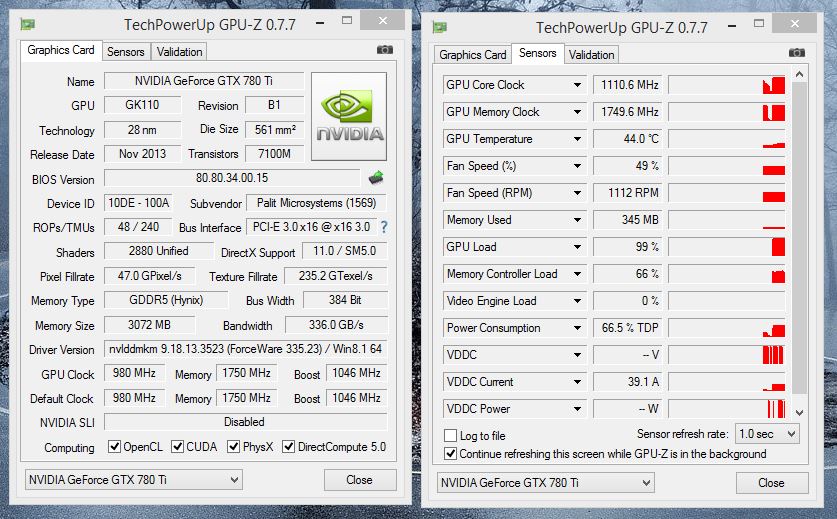837x519 pixels.
Task: Open the VDDC Power sensor dropdown
Action: click(x=577, y=409)
